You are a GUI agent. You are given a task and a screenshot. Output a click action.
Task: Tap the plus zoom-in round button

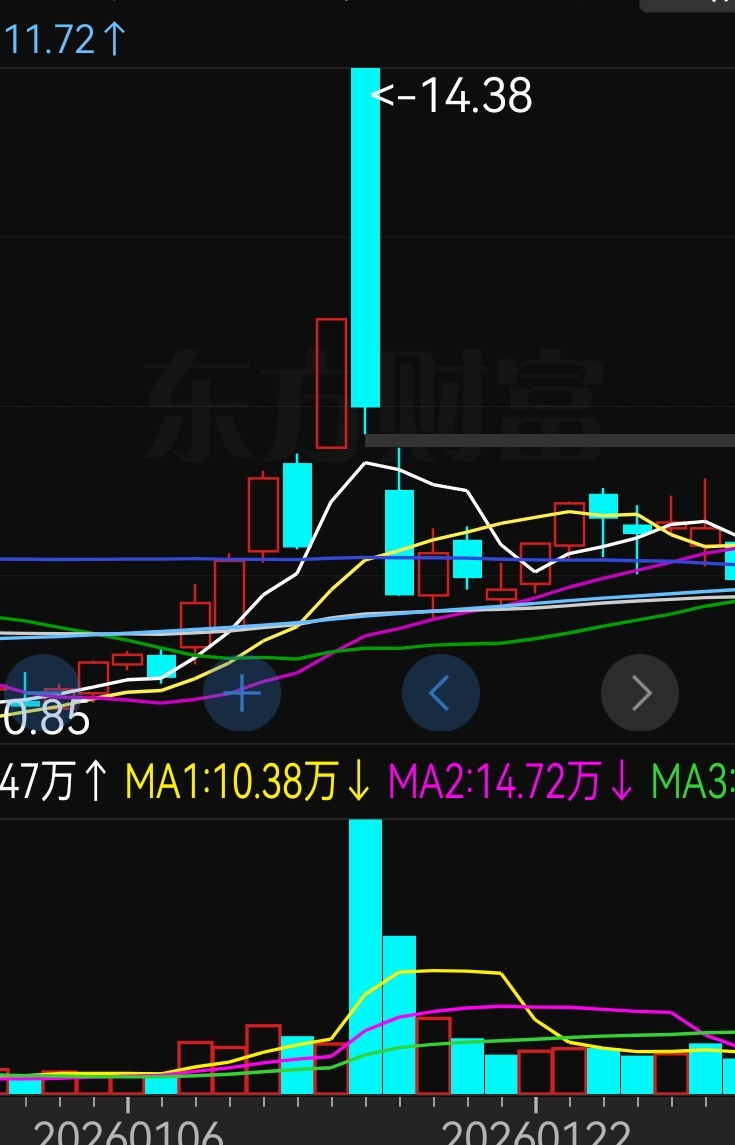tap(242, 692)
